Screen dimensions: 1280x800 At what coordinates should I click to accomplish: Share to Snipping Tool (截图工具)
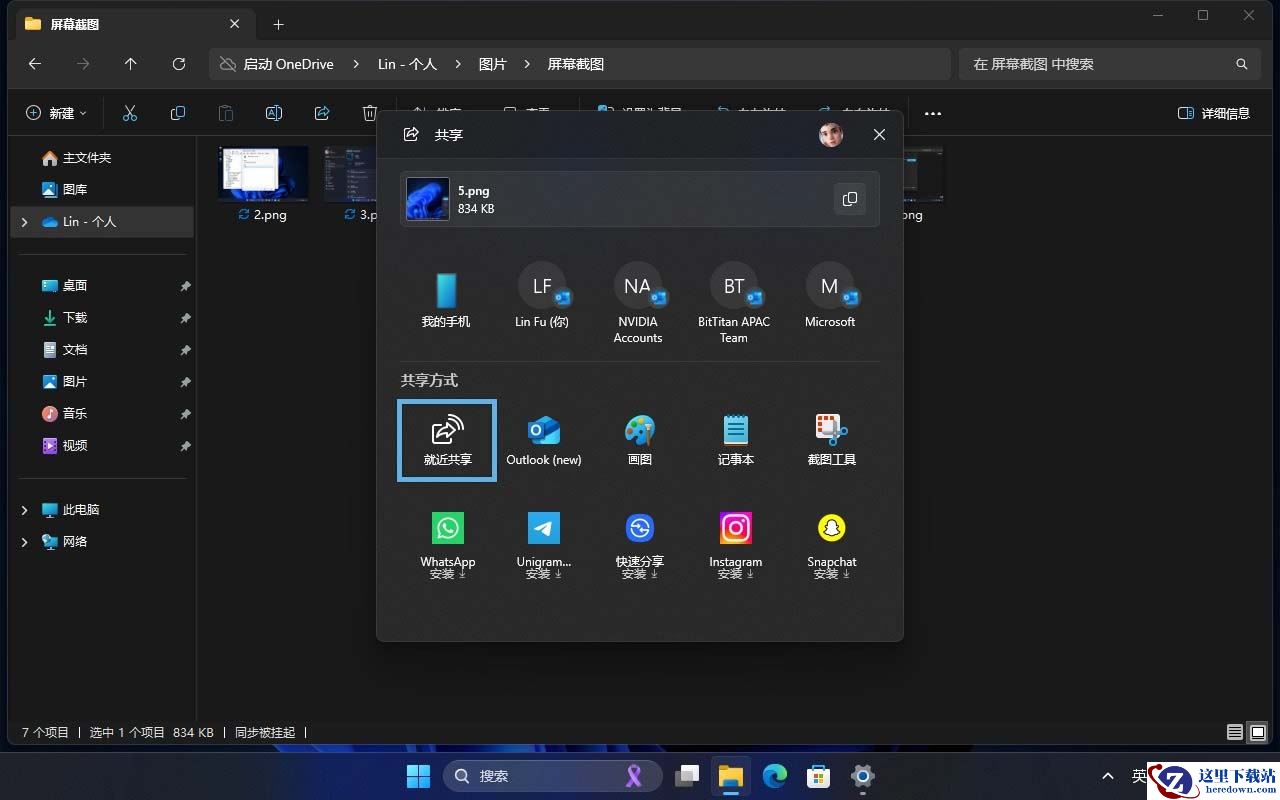[x=832, y=440]
